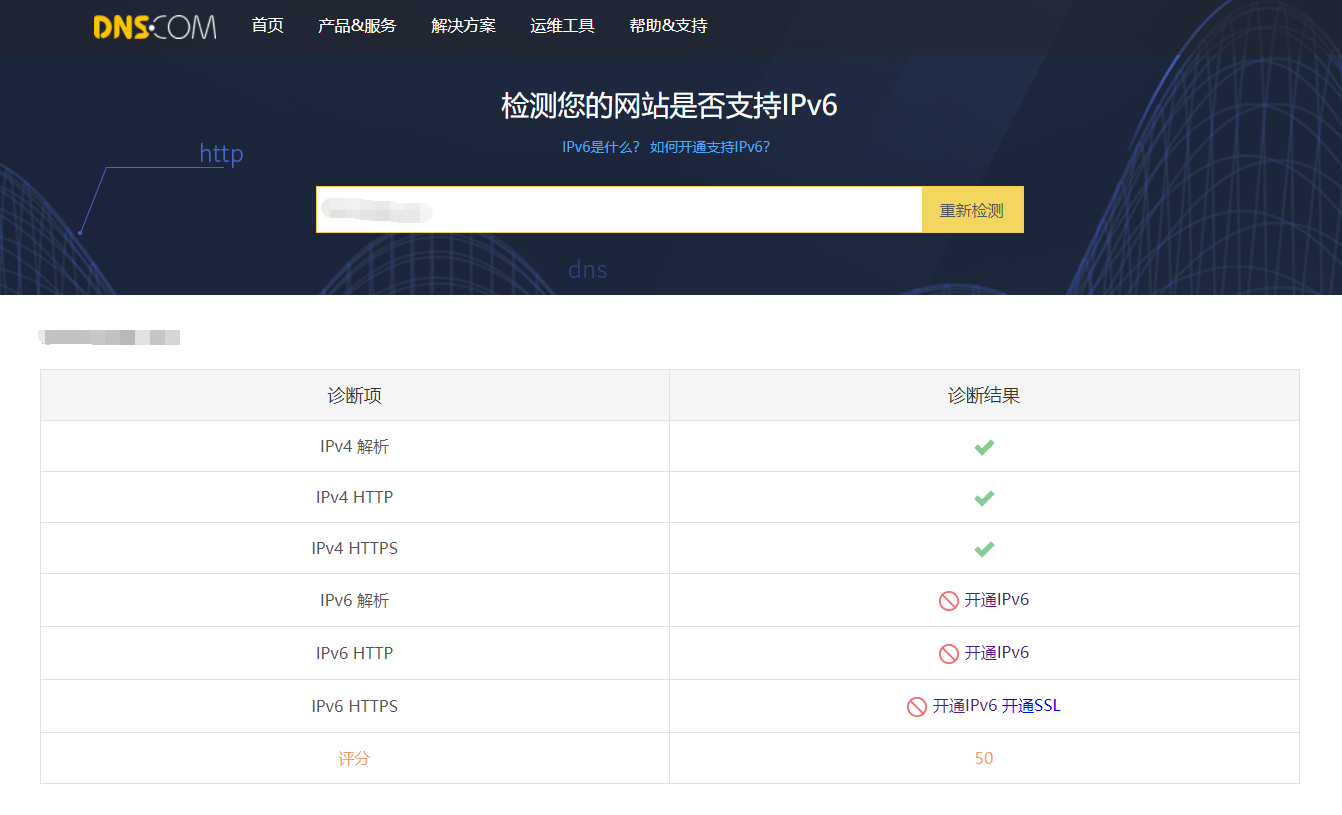Click the DNS.COM logo
This screenshot has width=1342, height=815.
point(154,27)
